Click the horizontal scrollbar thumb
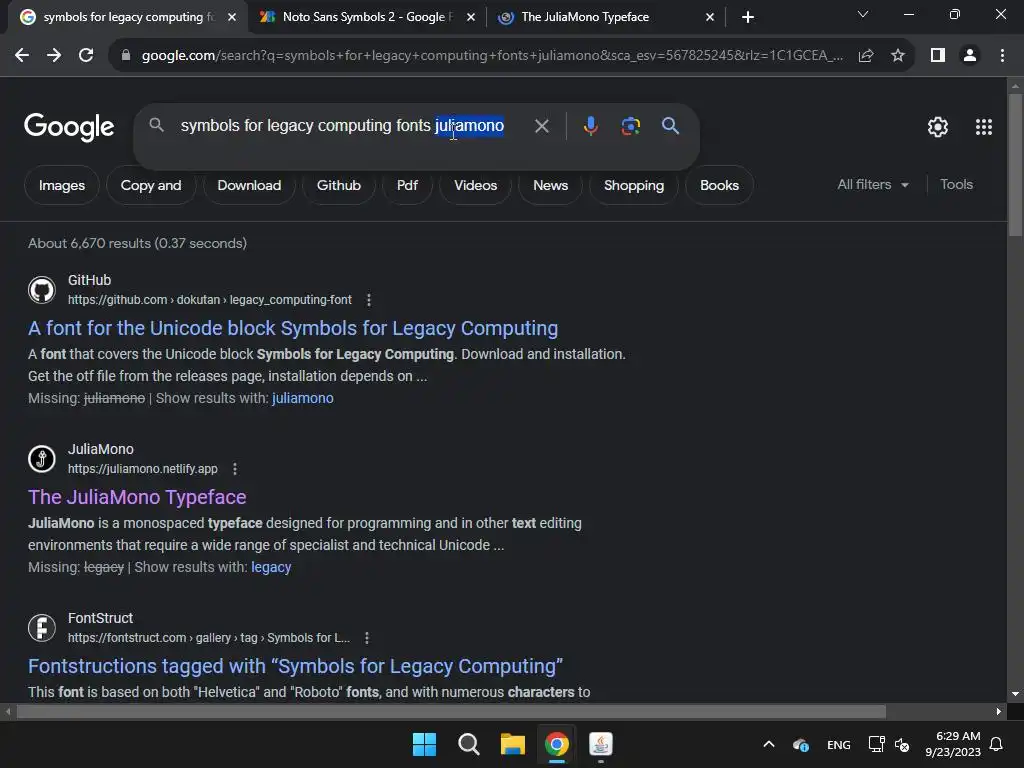 coord(451,711)
